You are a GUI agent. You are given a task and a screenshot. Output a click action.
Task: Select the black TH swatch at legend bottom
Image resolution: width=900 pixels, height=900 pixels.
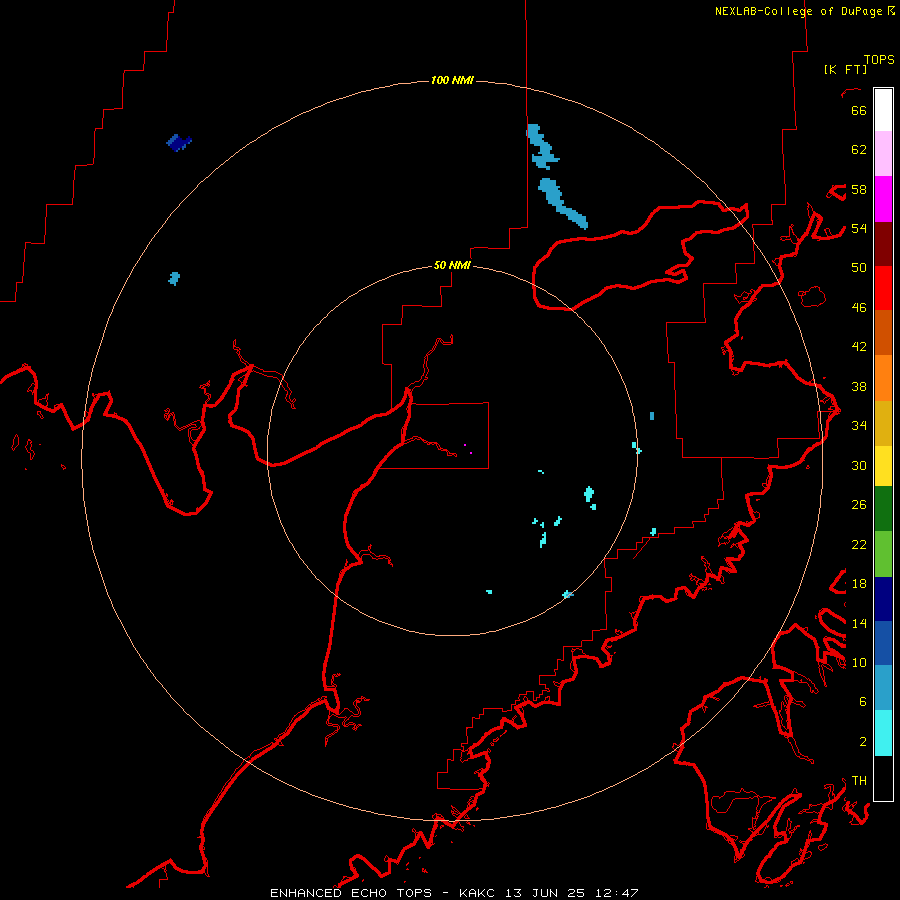point(883,778)
